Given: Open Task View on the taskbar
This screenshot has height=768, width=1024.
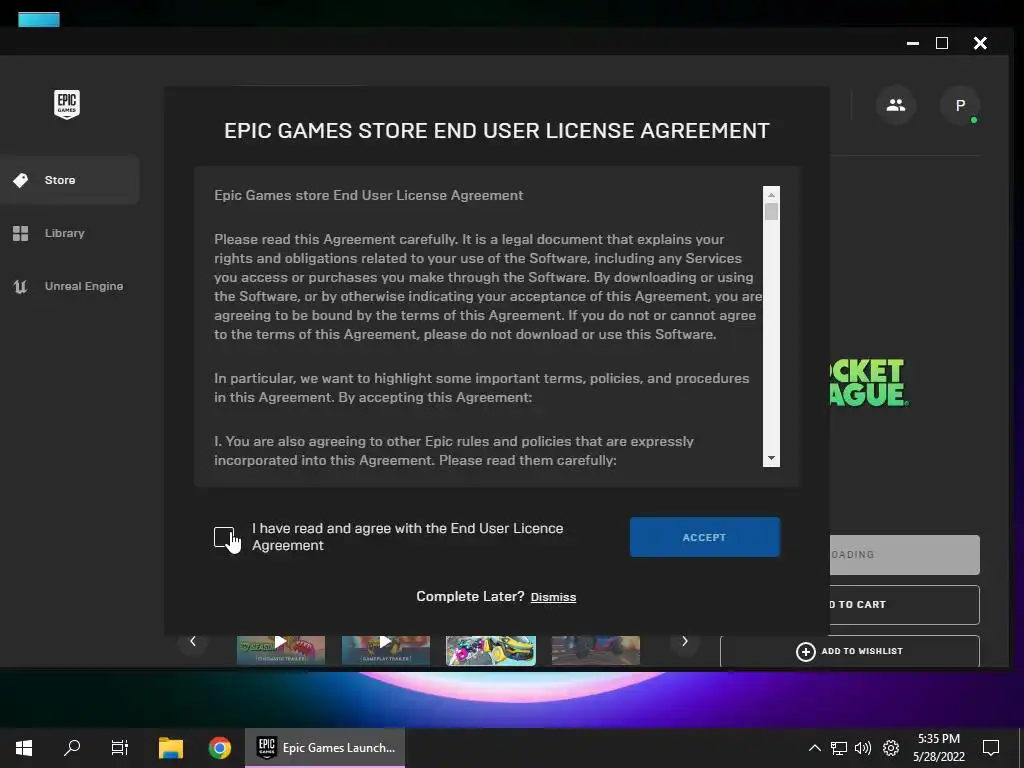Looking at the screenshot, I should tap(120, 748).
